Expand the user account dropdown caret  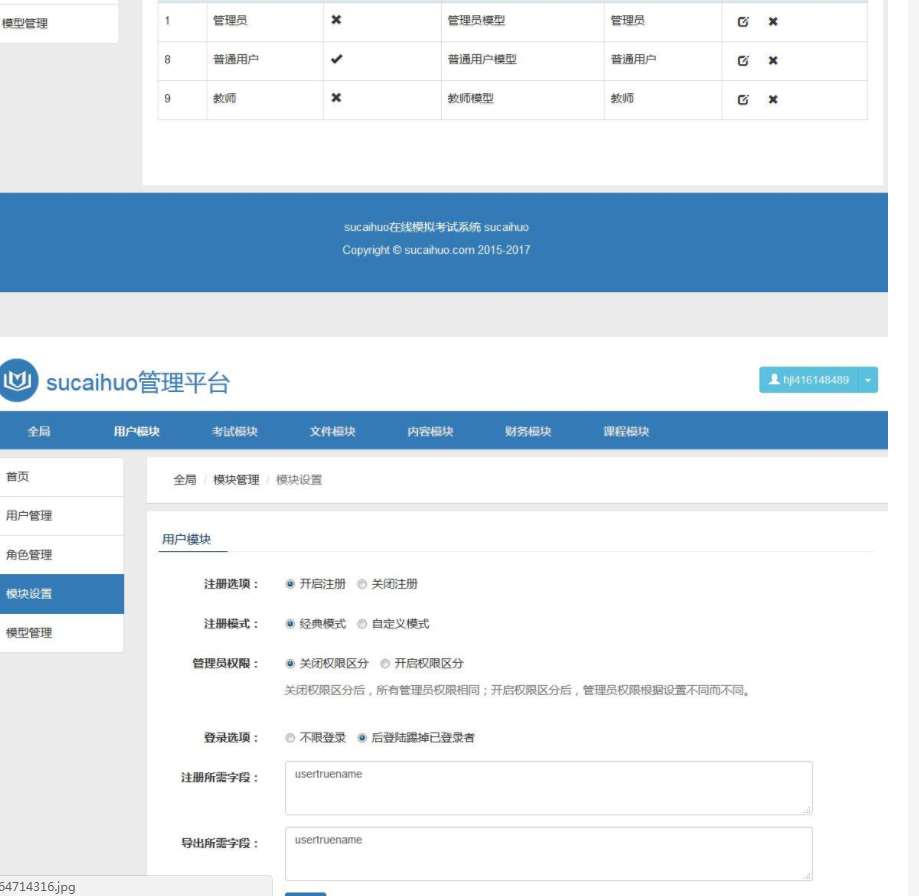tap(869, 380)
